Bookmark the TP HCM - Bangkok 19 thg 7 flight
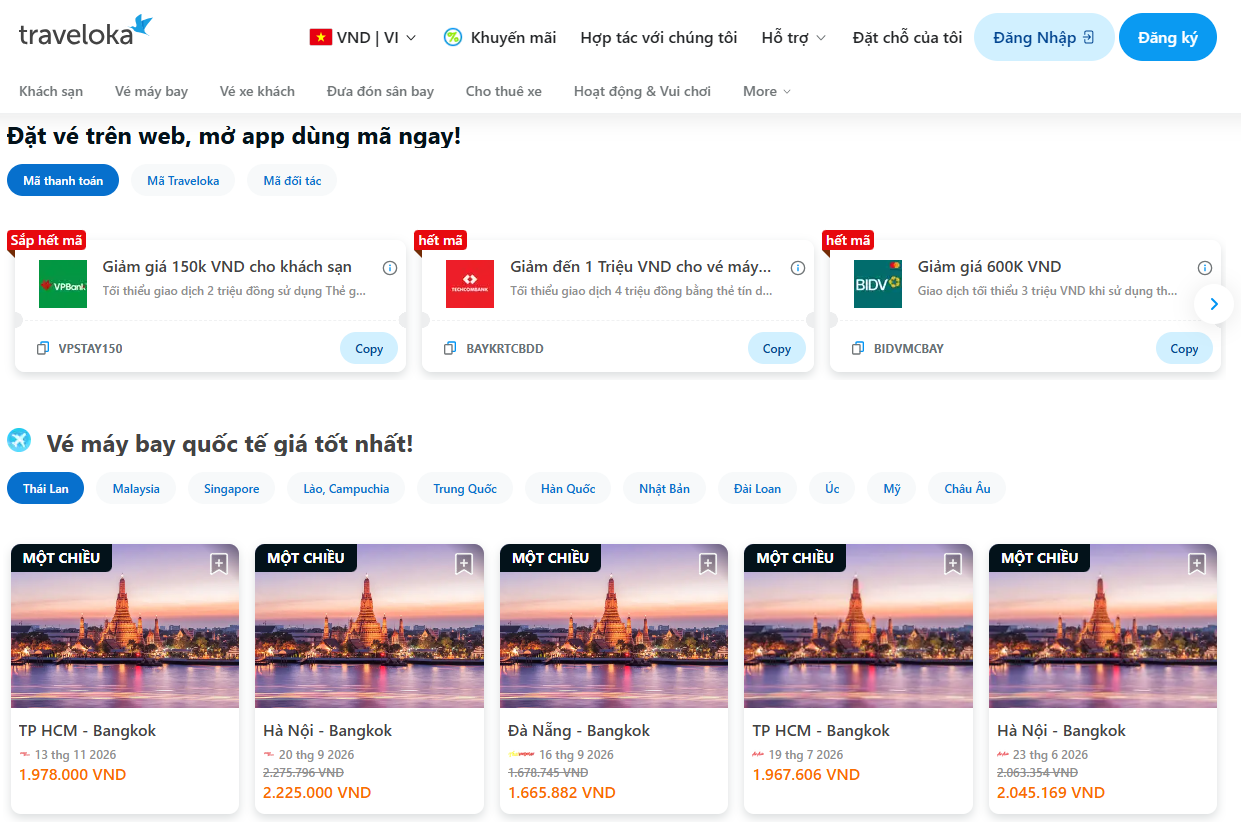This screenshot has width=1241, height=825. 953,564
